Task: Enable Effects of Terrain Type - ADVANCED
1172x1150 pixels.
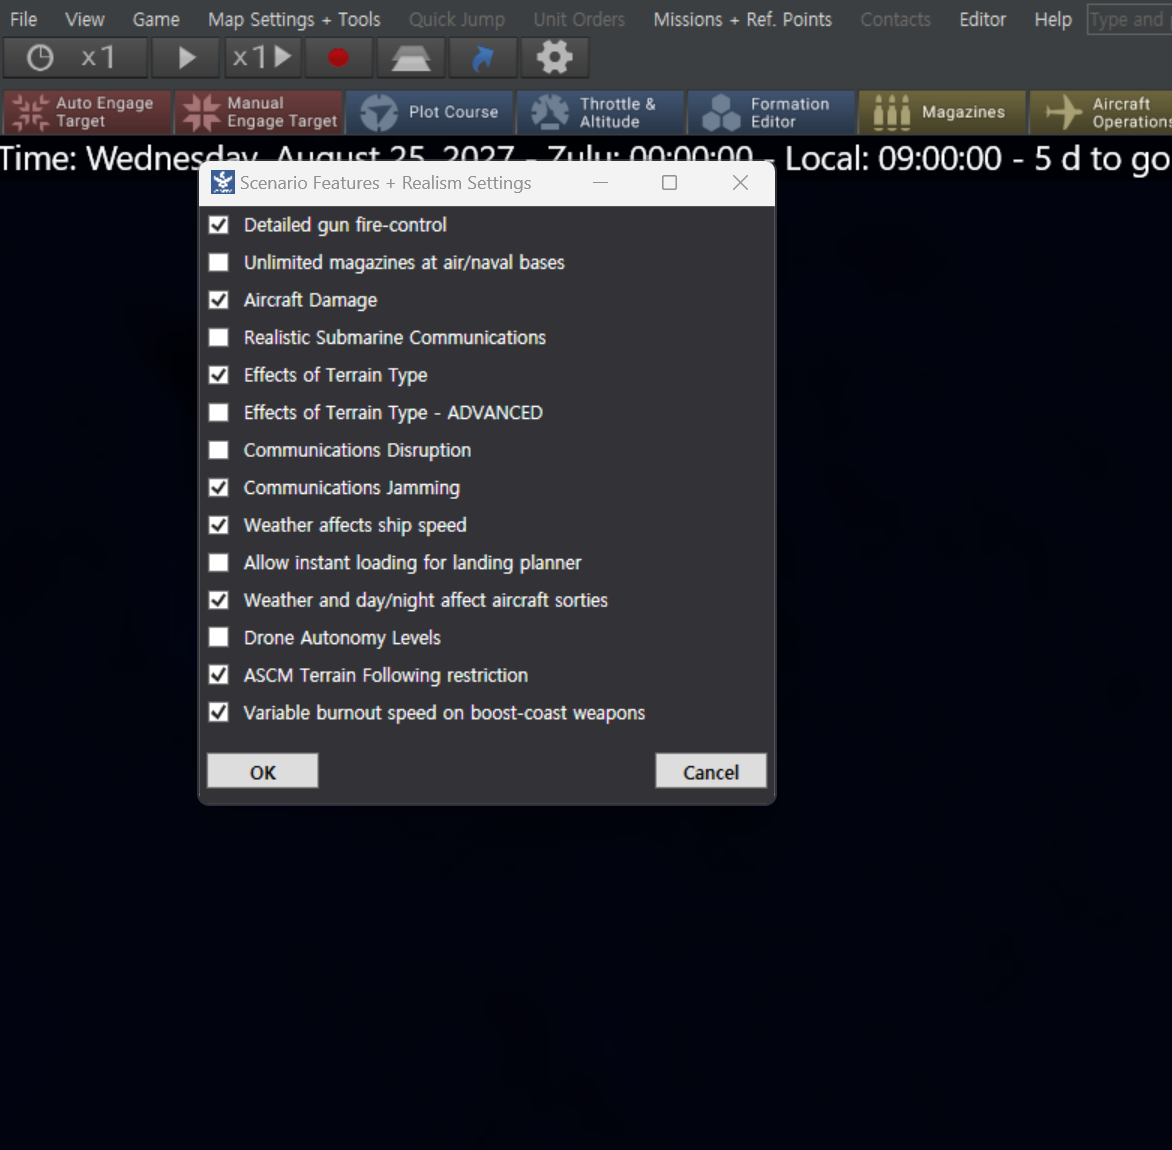Action: 218,412
